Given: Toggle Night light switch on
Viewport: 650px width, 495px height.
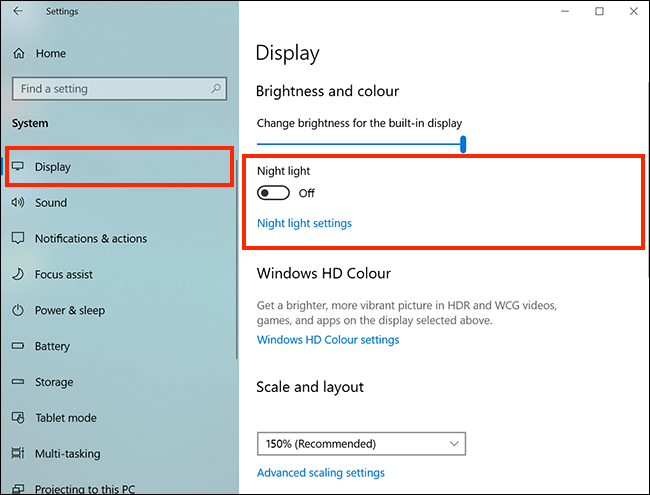Looking at the screenshot, I should pos(273,193).
